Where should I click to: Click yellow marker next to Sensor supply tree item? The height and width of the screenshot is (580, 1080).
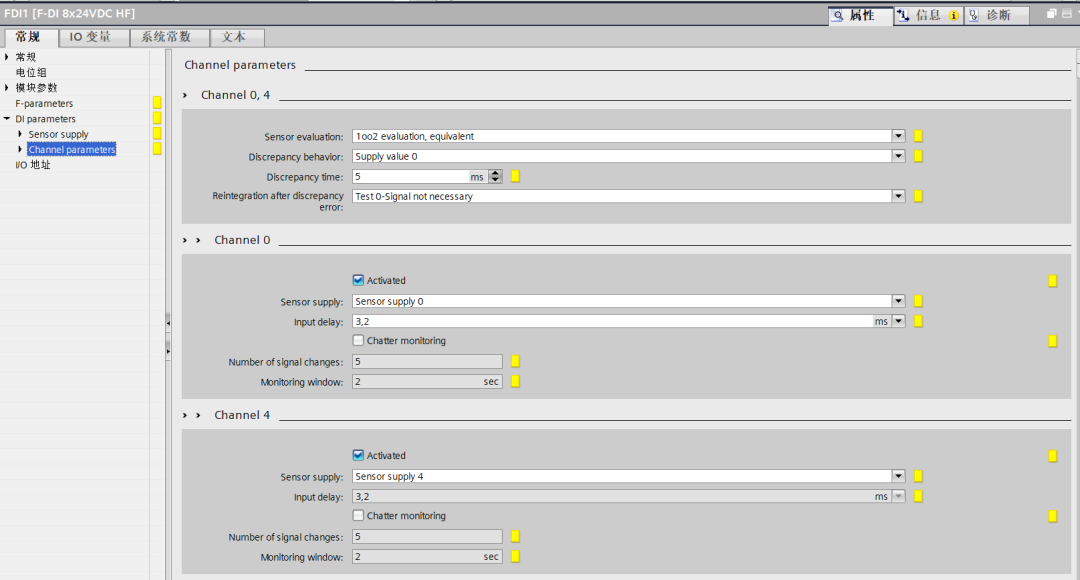(157, 133)
